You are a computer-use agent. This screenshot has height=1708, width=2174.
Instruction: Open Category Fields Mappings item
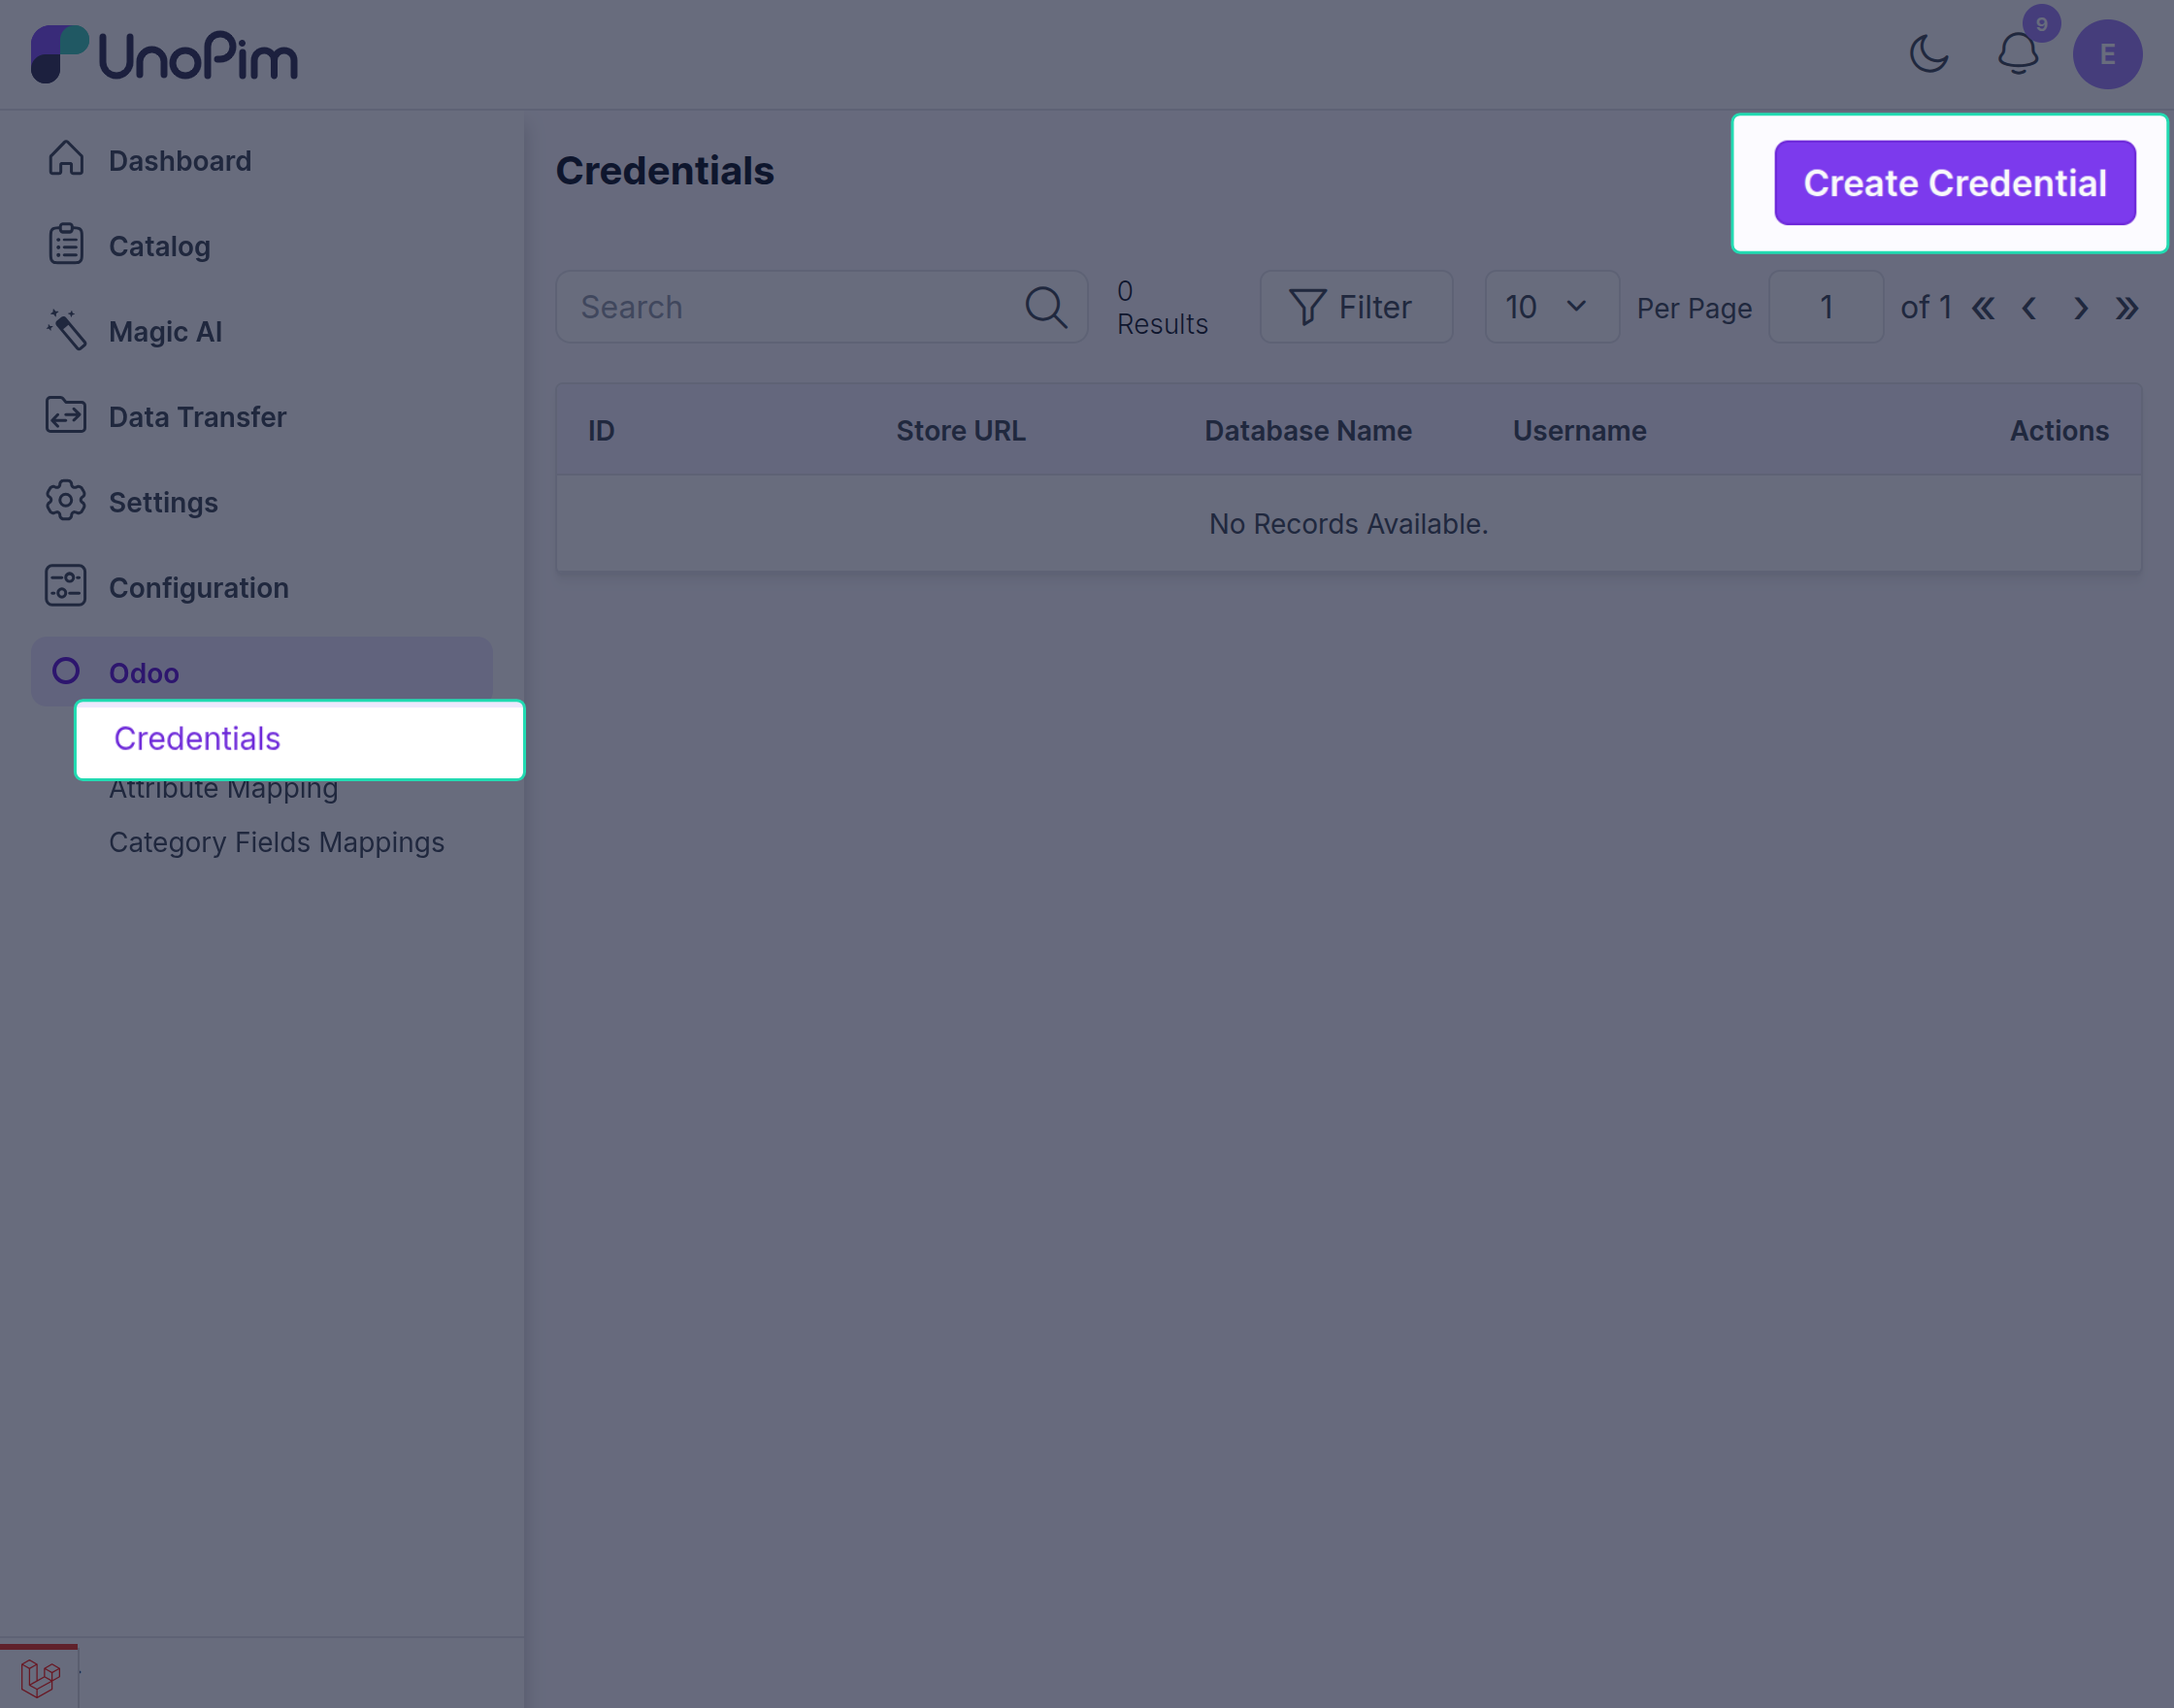[277, 842]
